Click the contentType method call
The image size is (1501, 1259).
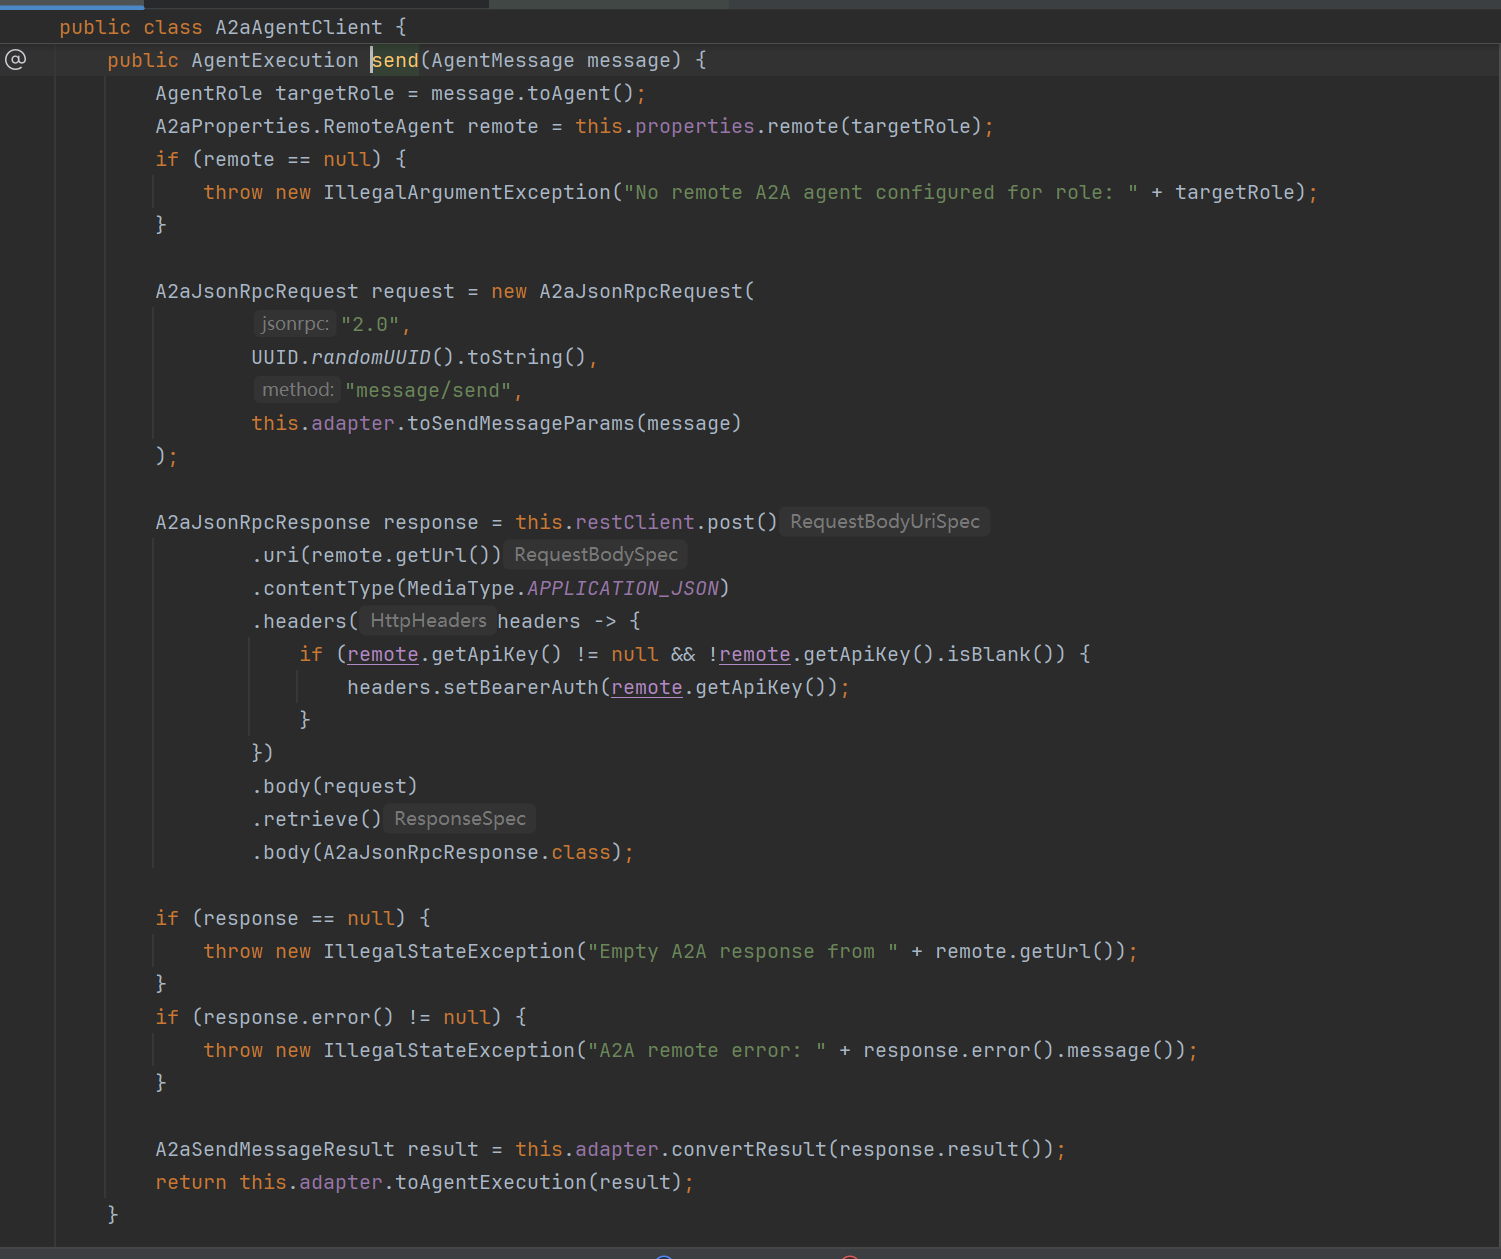pos(329,588)
